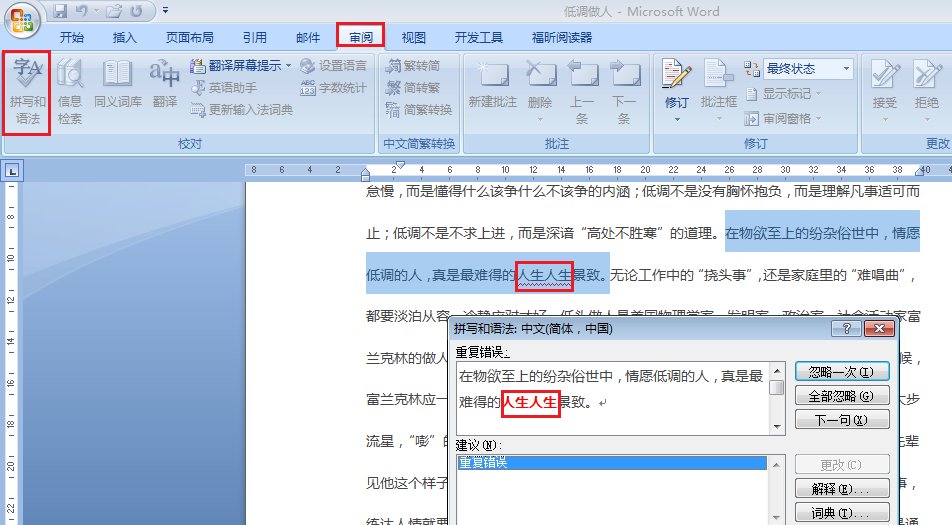Select 重复错误 suggestion in list
952x525 pixels.
click(612, 462)
